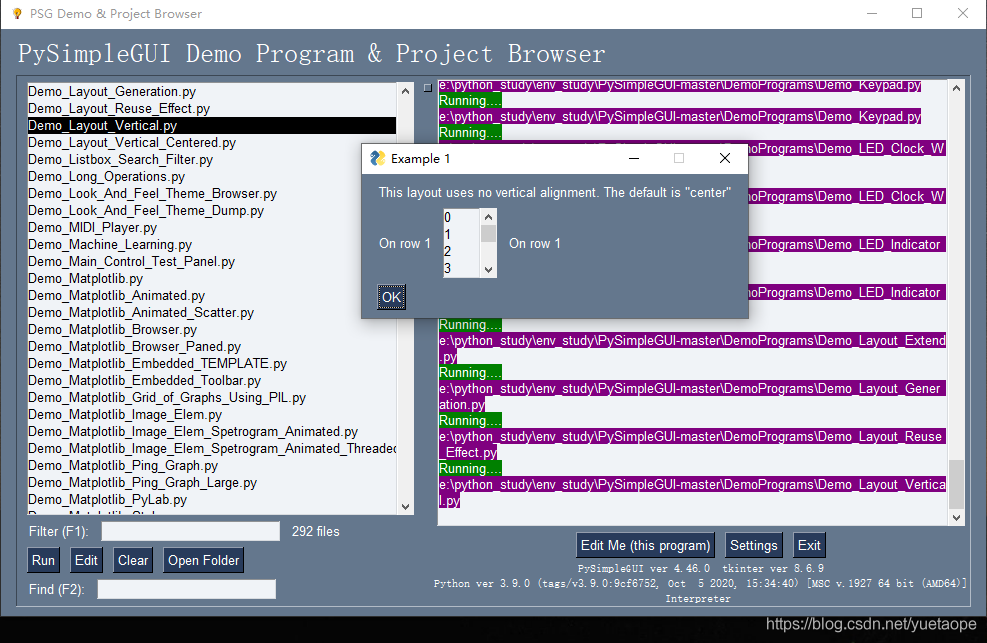Click the Clear button
Viewport: 987px width, 643px height.
133,560
